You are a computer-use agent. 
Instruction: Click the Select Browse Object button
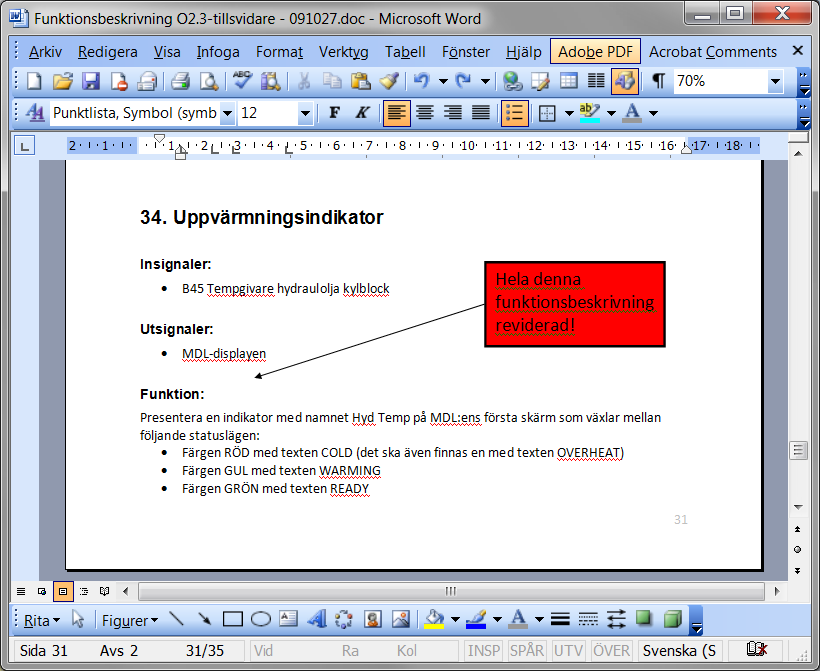point(797,549)
